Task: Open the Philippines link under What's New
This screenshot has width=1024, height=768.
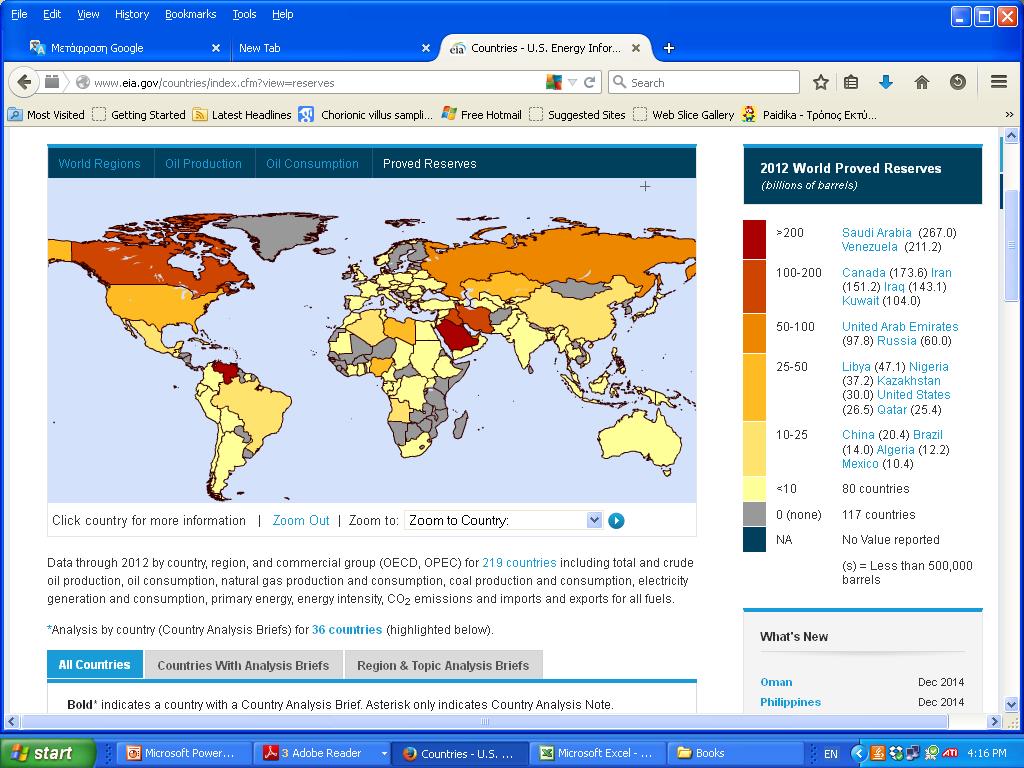Action: coord(790,702)
